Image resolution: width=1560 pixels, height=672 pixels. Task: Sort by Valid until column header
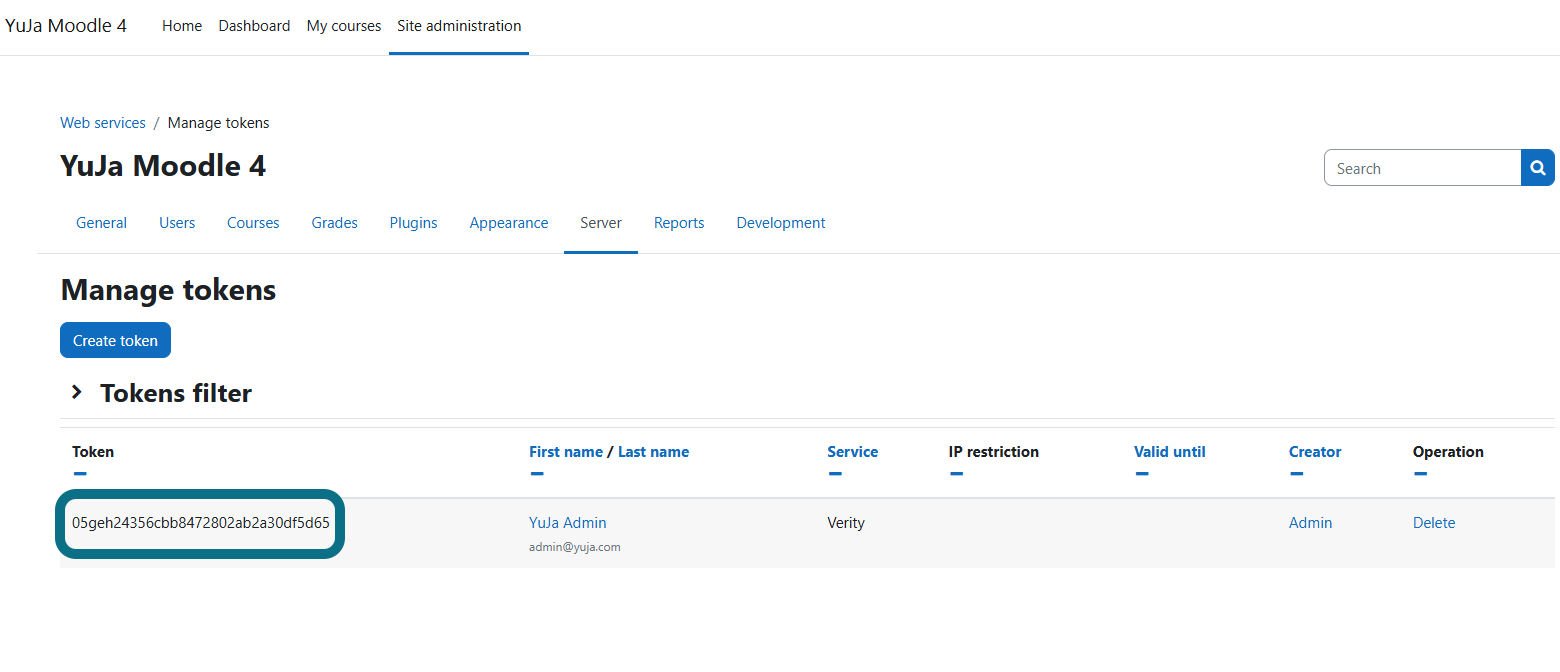click(1169, 452)
